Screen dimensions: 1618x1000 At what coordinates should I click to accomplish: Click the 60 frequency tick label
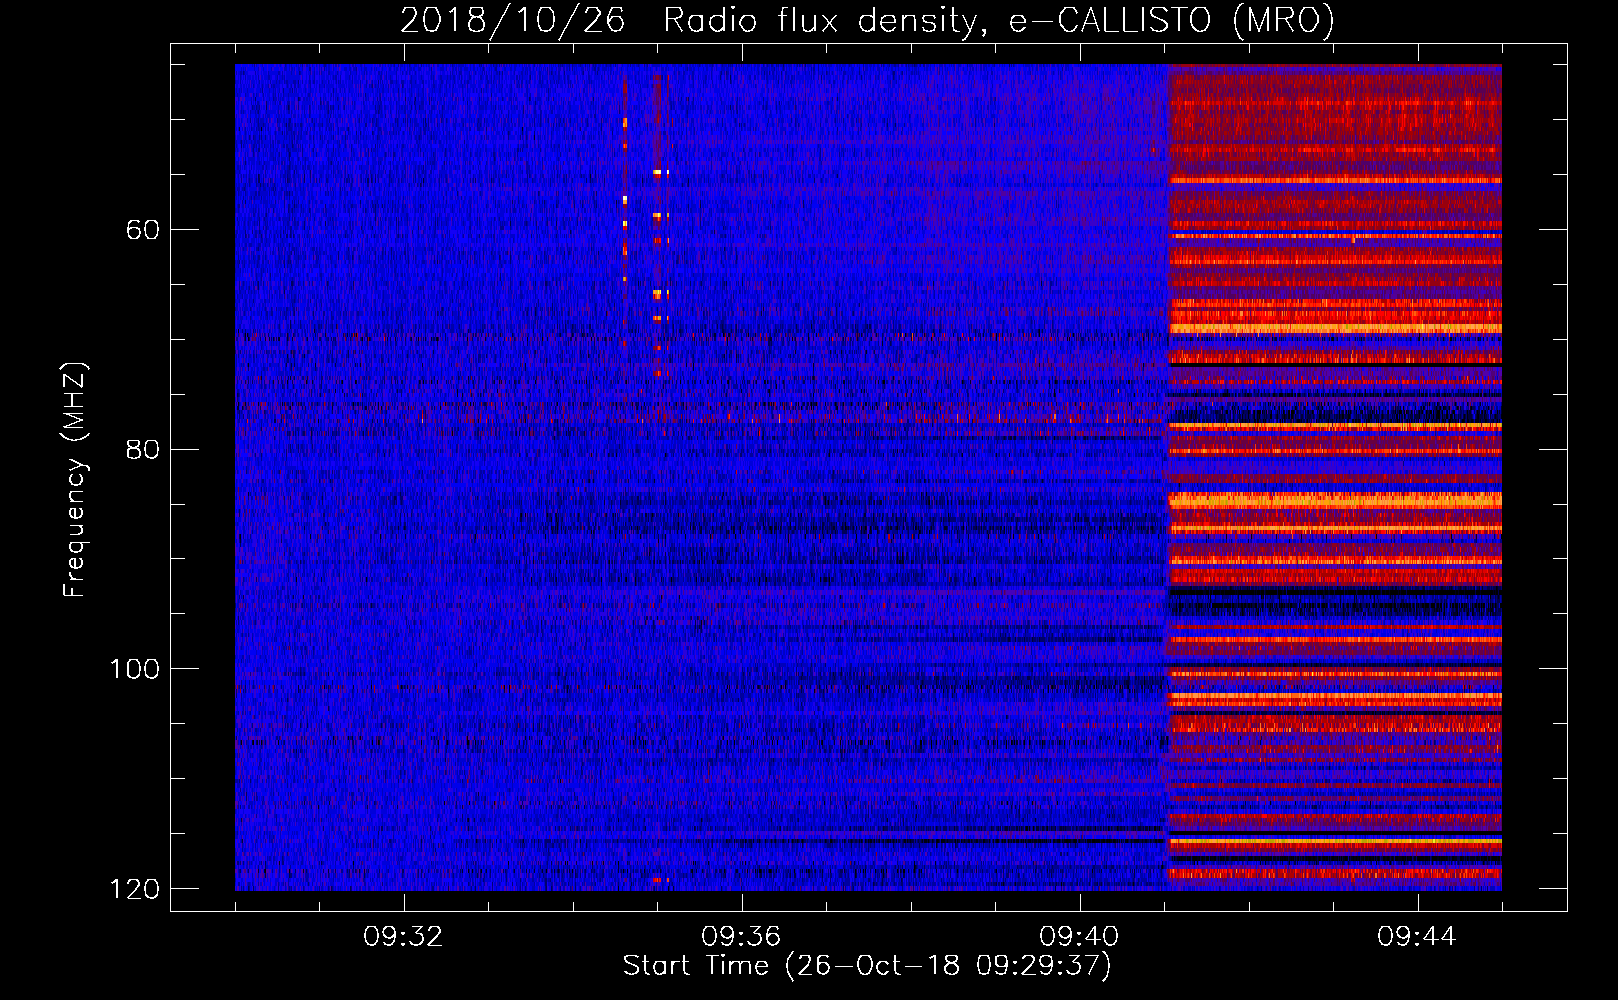(x=143, y=230)
